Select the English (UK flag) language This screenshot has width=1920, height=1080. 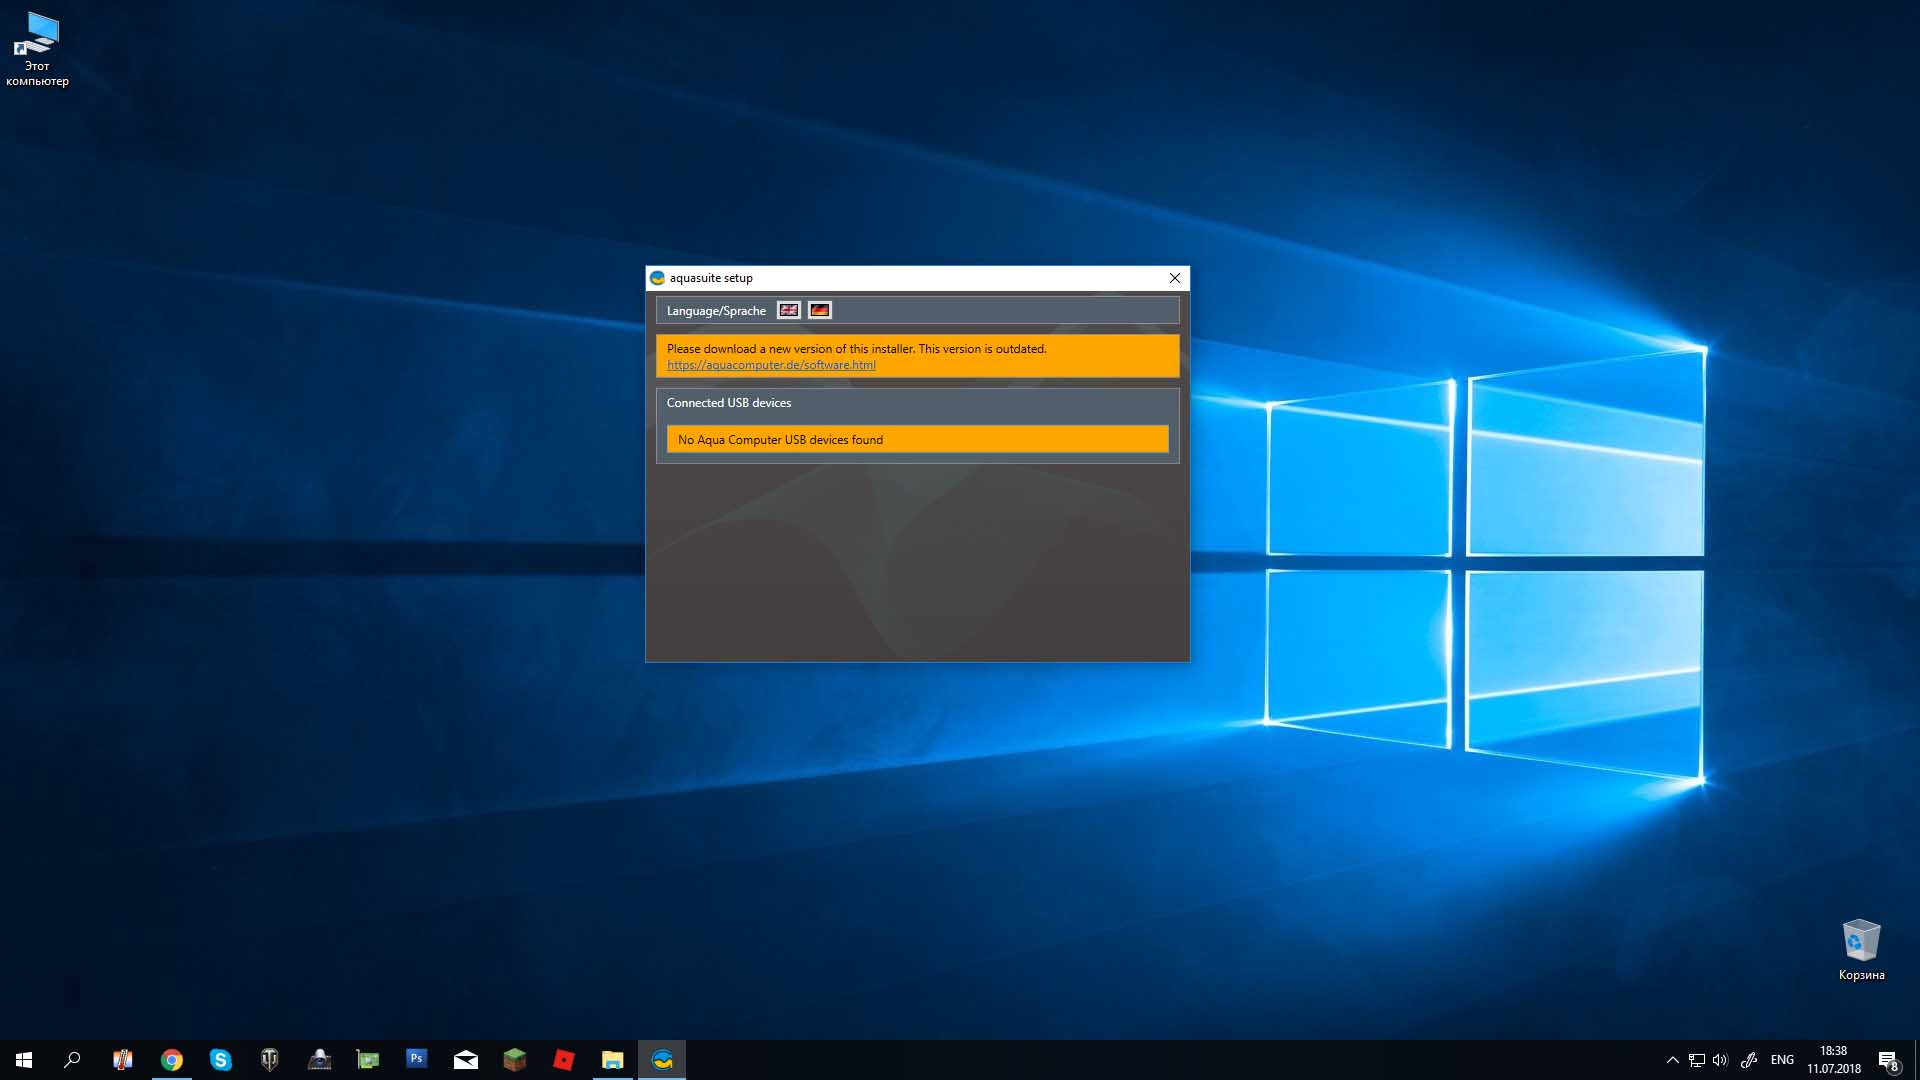point(788,310)
